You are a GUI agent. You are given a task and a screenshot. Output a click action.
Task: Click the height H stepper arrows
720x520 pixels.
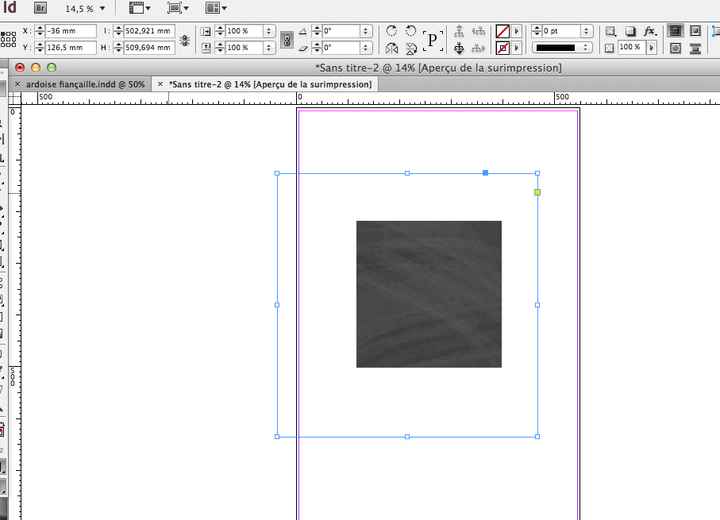pos(118,47)
